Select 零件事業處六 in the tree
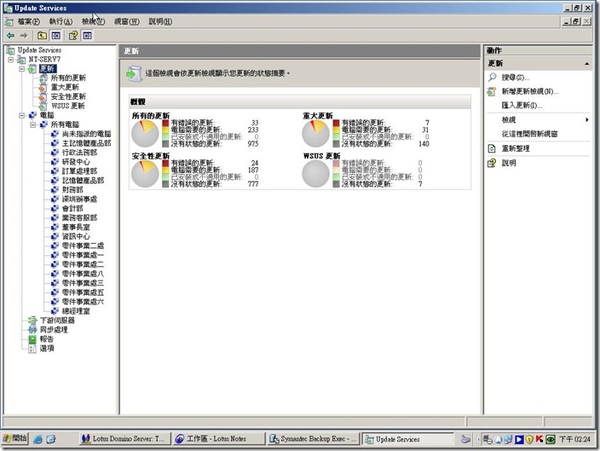The height and width of the screenshot is (451, 600). [x=83, y=302]
